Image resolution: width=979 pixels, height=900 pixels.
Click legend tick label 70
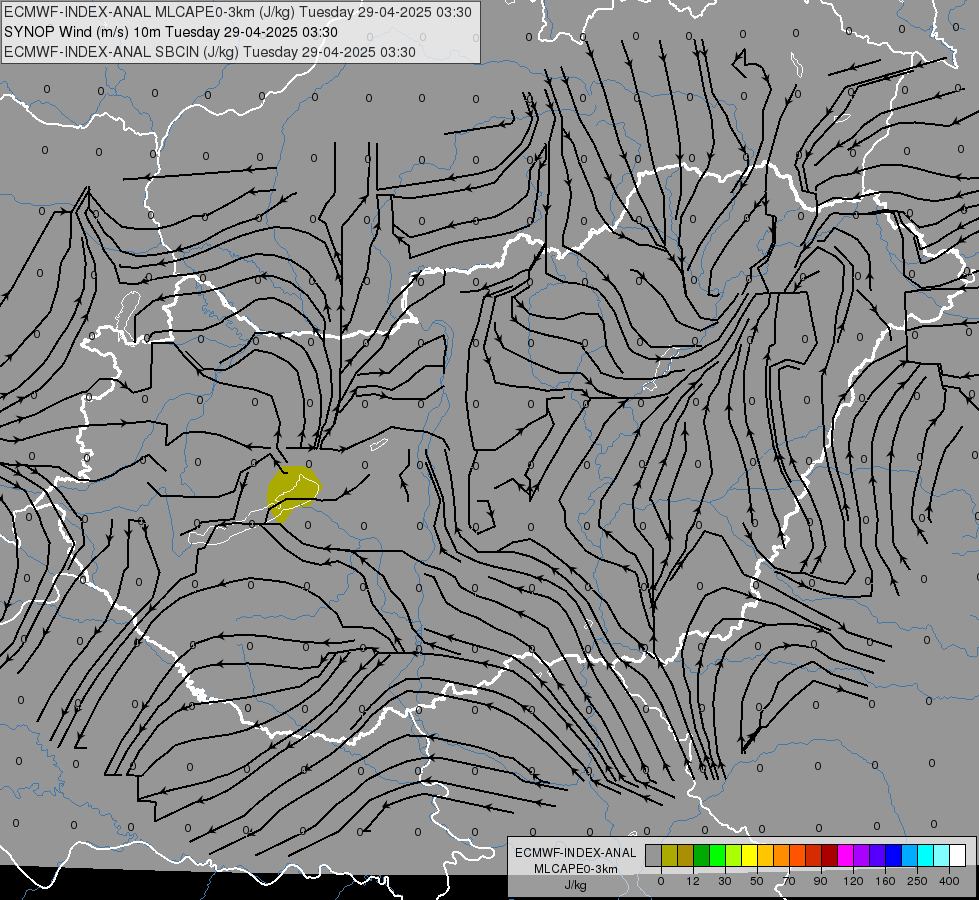point(789,881)
